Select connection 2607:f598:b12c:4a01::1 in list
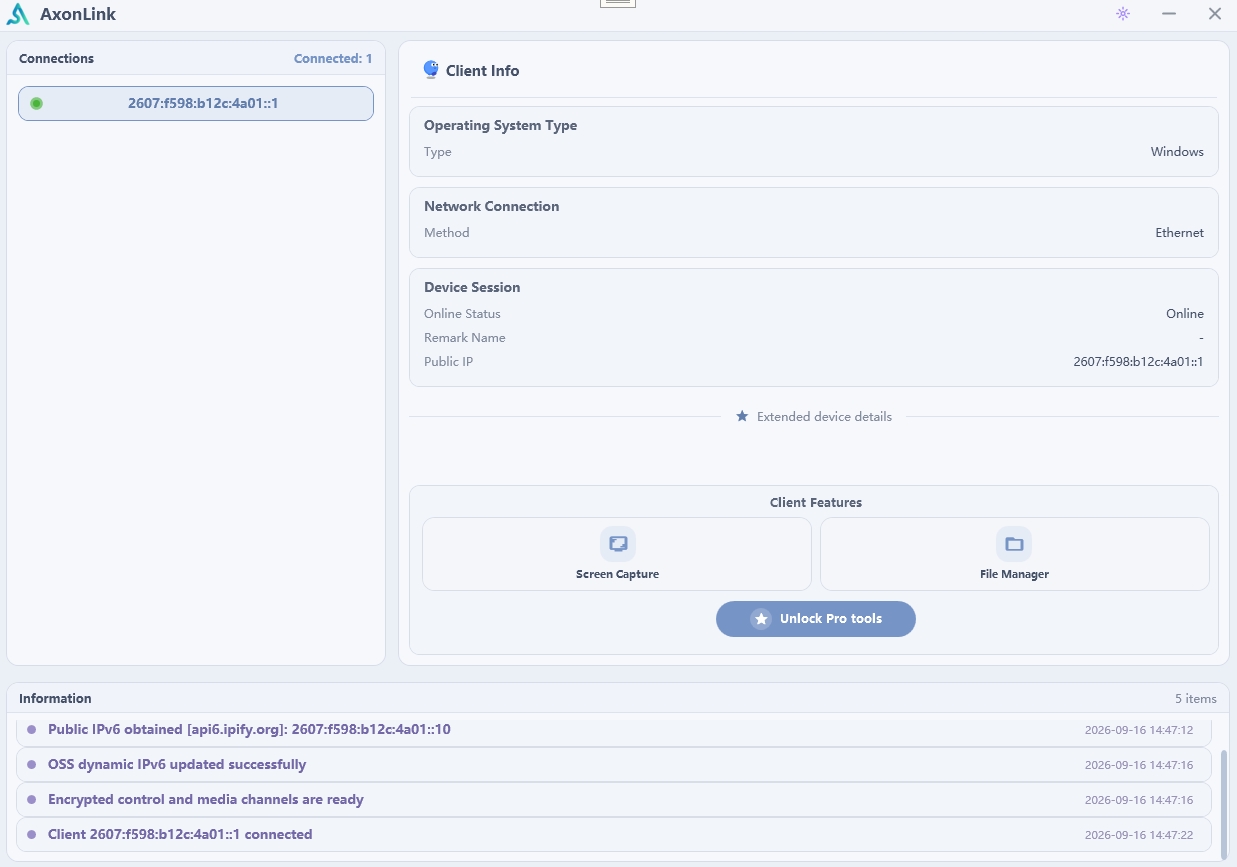1237x867 pixels. click(196, 103)
